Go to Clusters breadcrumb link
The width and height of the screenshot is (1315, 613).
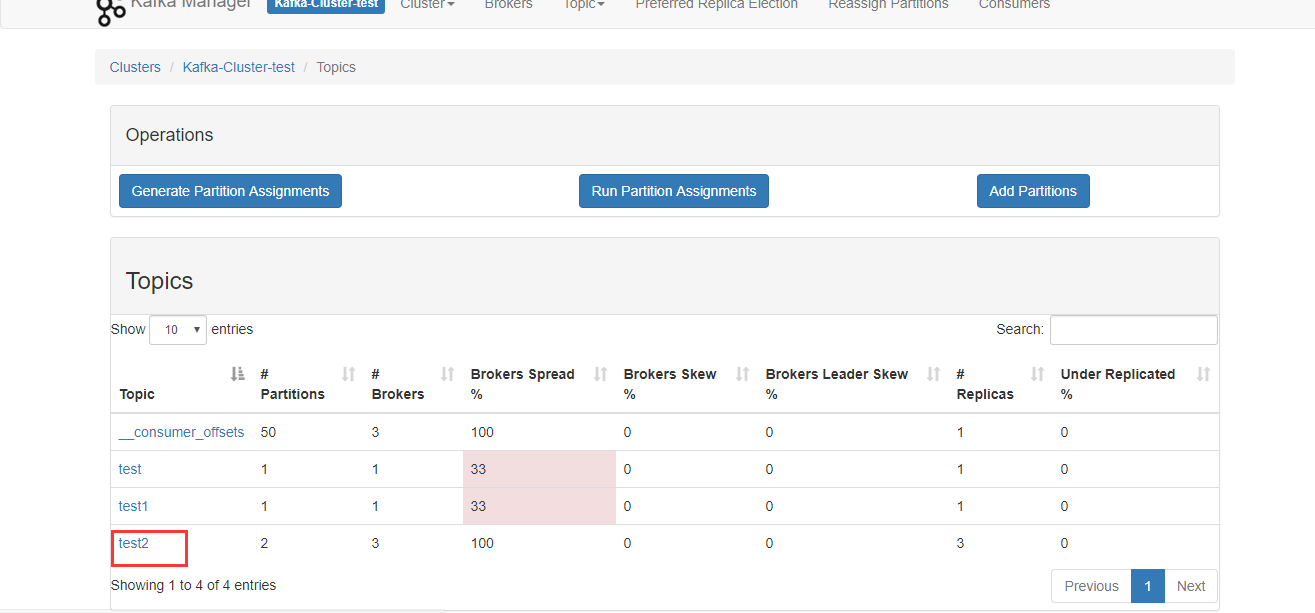pos(135,67)
